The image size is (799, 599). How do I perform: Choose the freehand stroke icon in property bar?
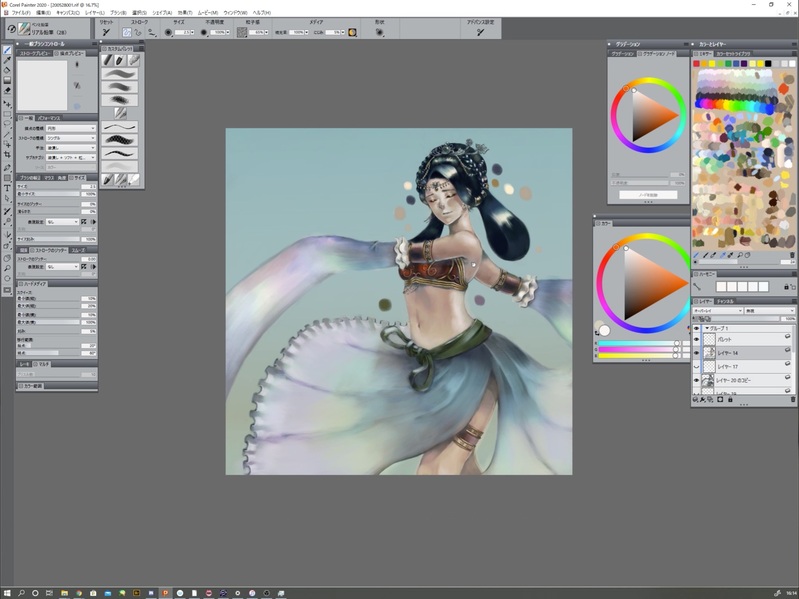(x=127, y=32)
